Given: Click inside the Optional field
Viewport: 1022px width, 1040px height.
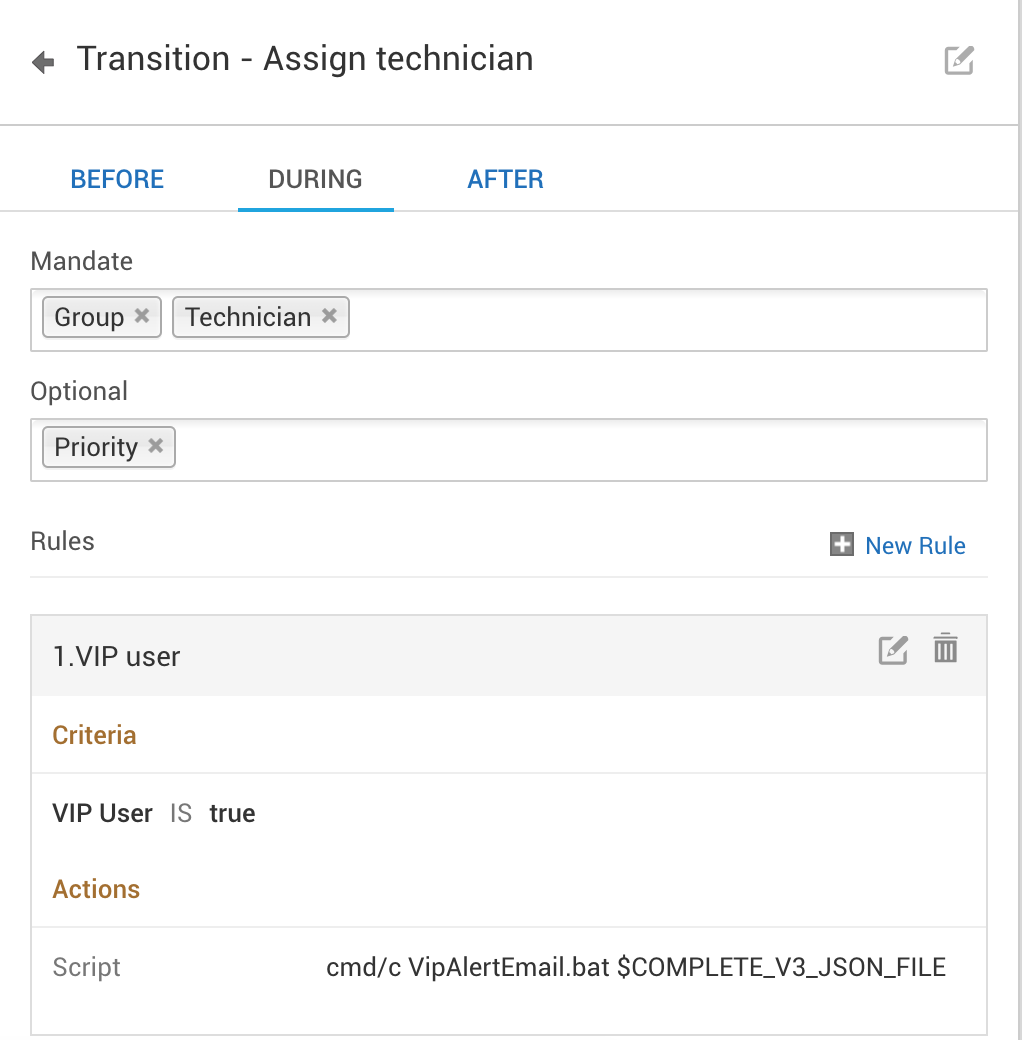Looking at the screenshot, I should (580, 450).
